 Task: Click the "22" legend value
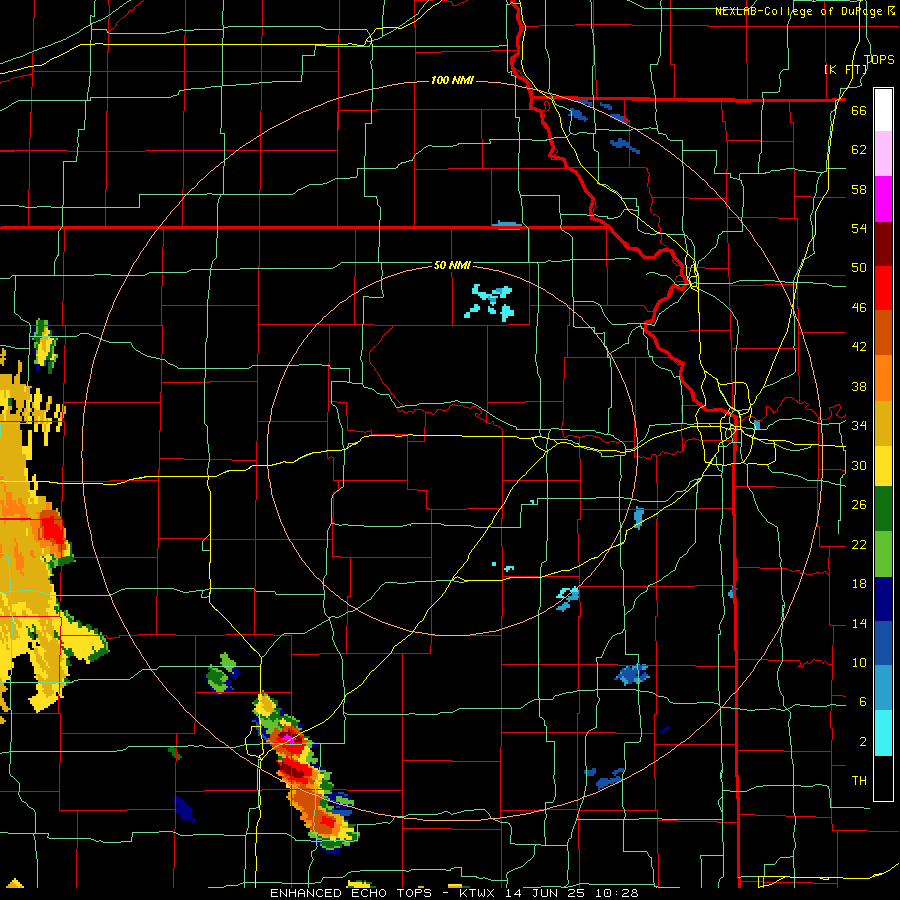click(859, 544)
